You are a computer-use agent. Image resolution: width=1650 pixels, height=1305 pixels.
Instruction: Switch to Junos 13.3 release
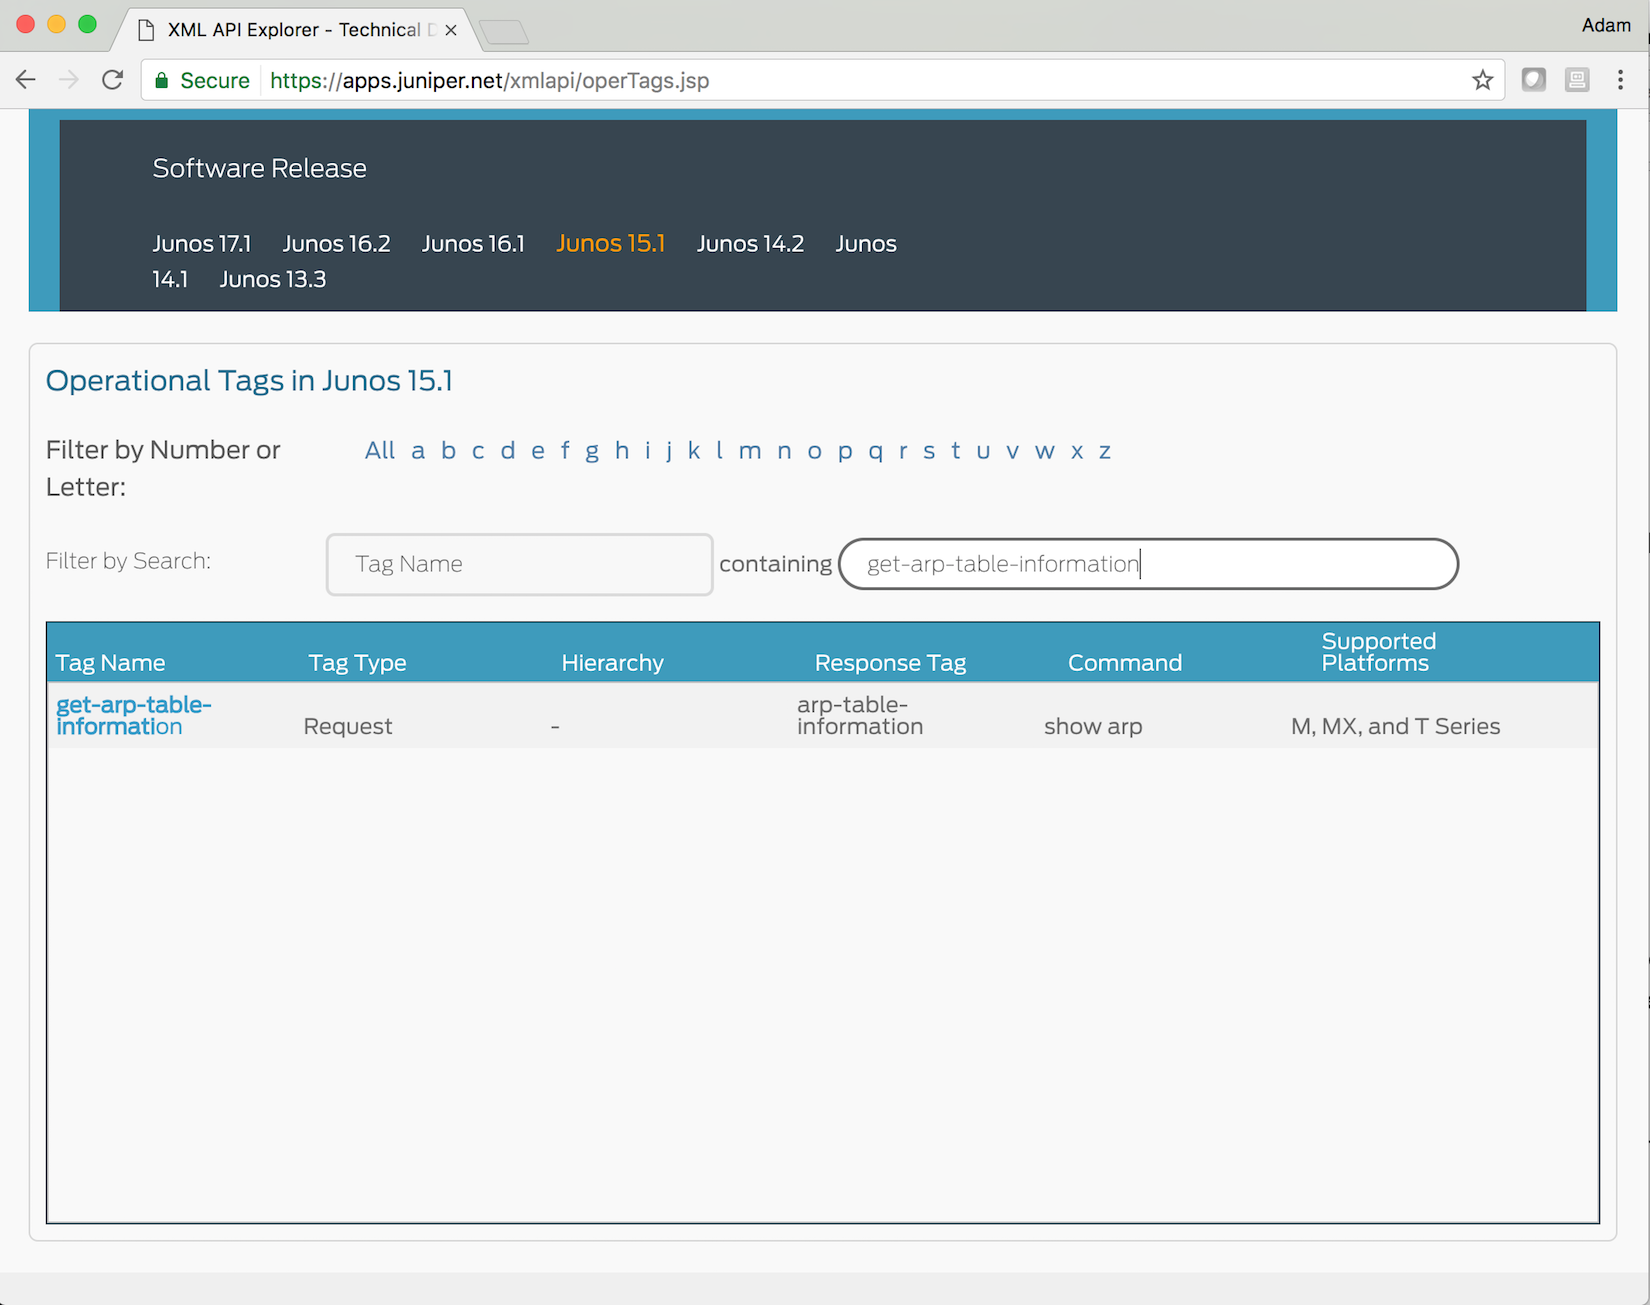point(273,279)
